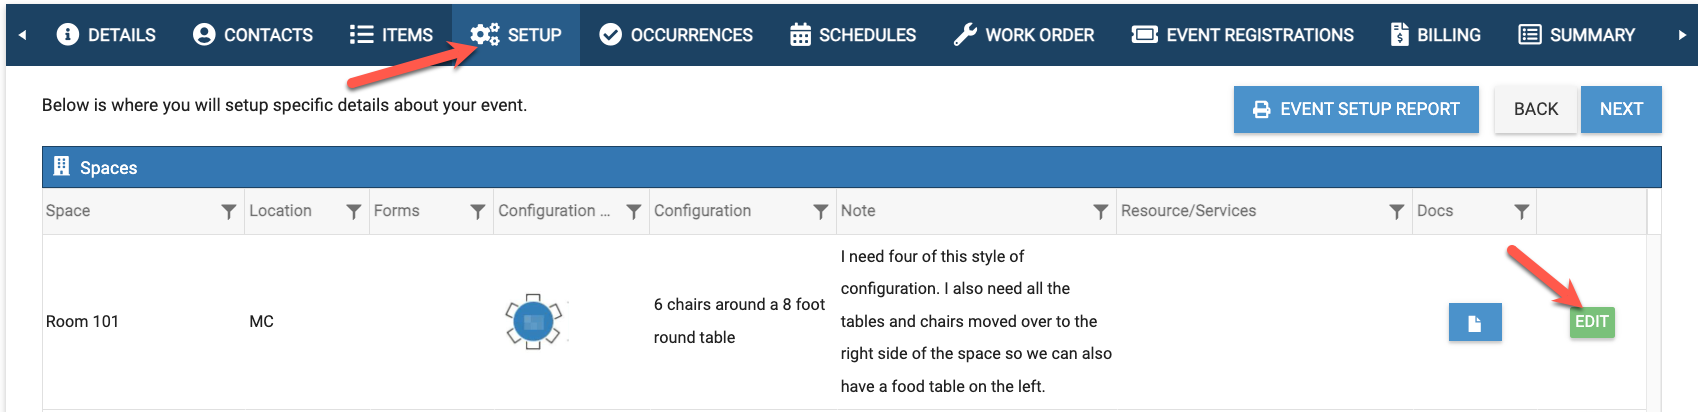Click the green Edit button for Room 101
The image size is (1698, 412).
[1592, 322]
